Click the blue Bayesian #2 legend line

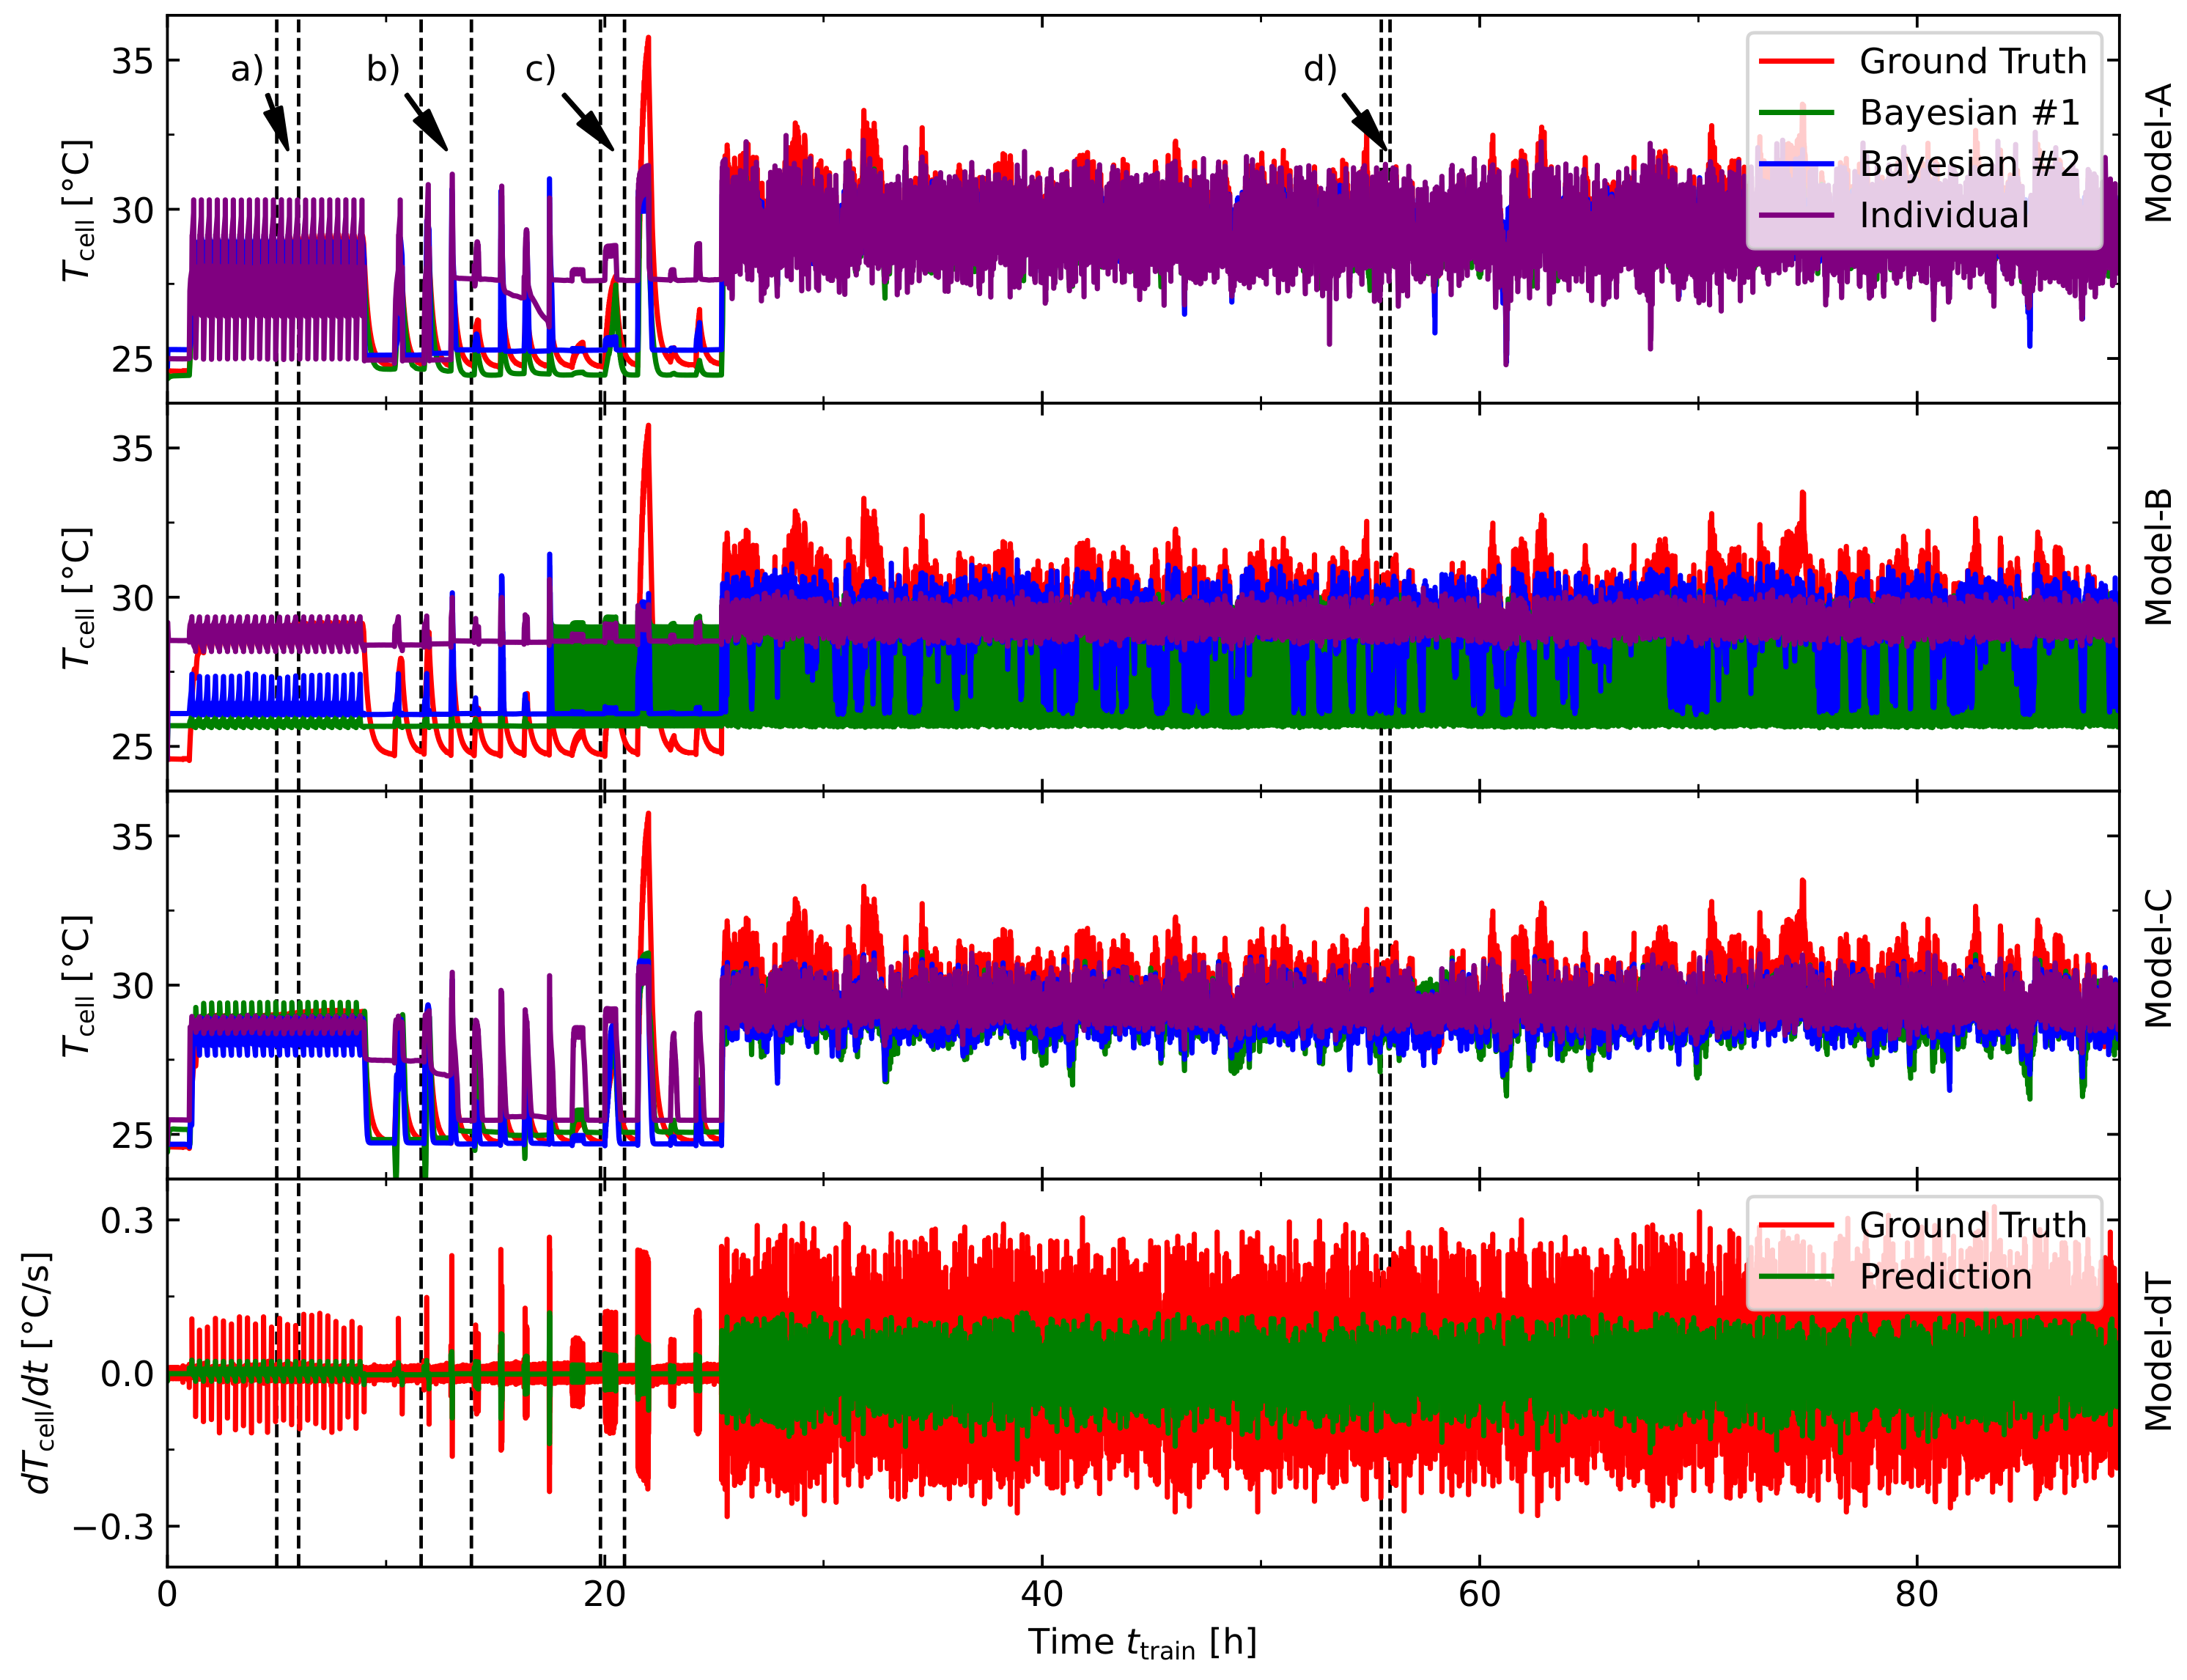[x=1796, y=164]
